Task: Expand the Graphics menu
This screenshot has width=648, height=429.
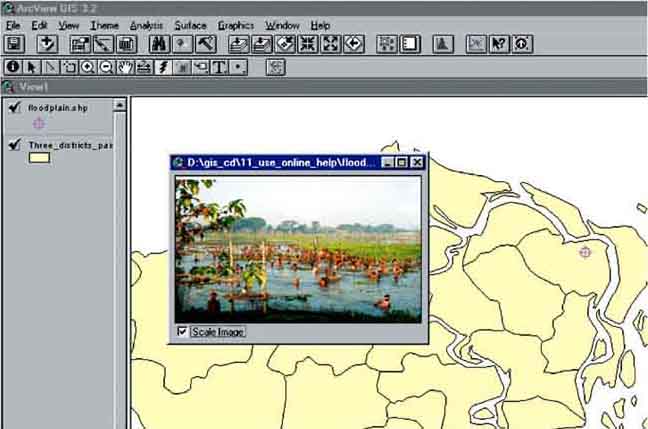Action: [x=236, y=24]
